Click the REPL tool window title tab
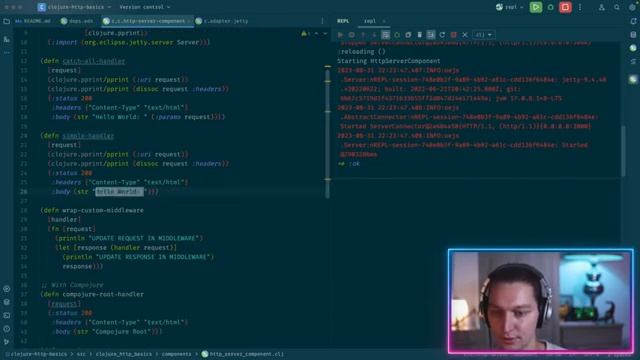The width and height of the screenshot is (640, 360). tap(343, 21)
